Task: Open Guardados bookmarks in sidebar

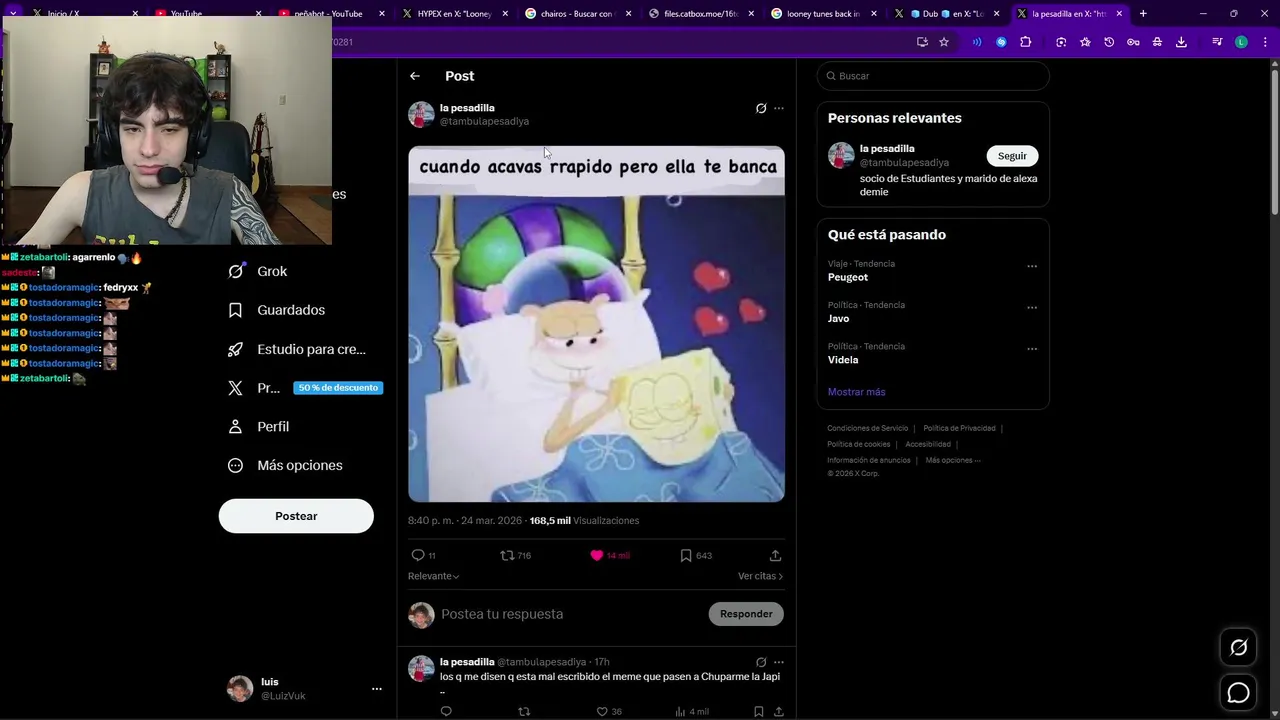Action: 277,310
